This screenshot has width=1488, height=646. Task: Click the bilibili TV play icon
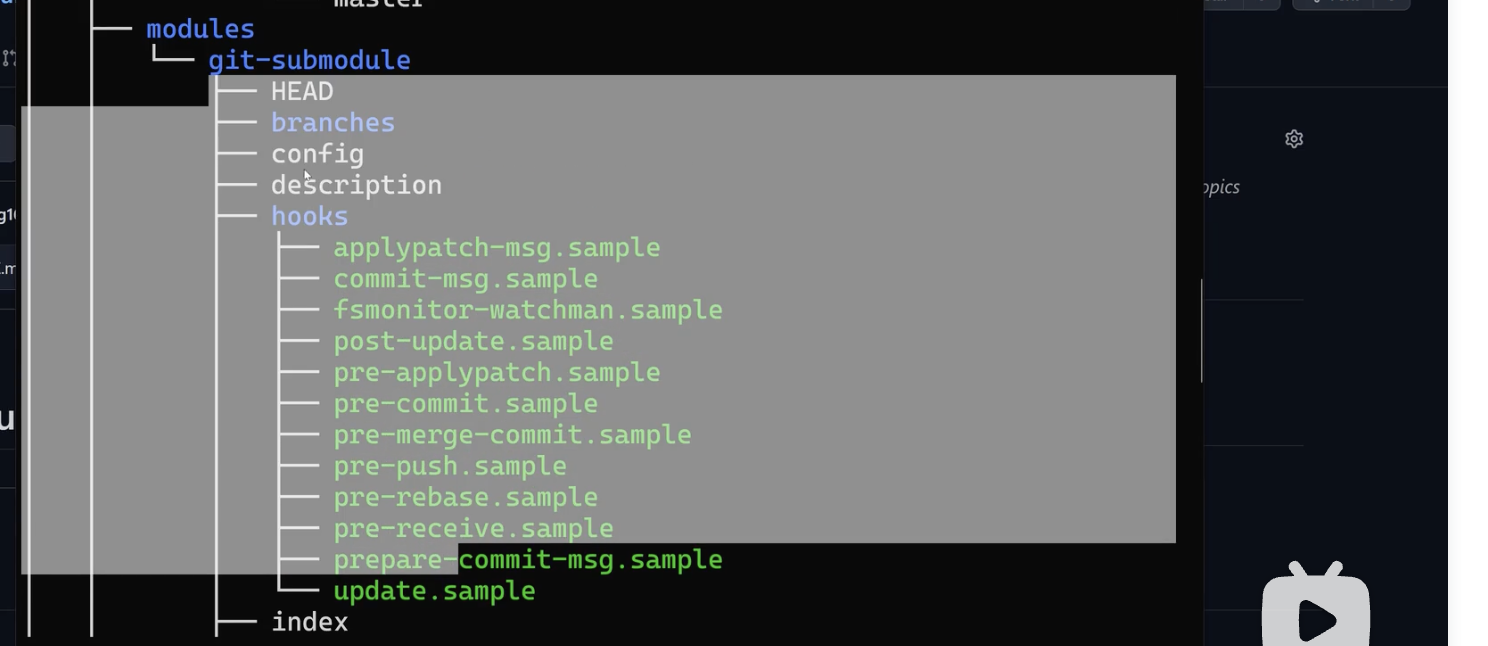[x=1315, y=612]
